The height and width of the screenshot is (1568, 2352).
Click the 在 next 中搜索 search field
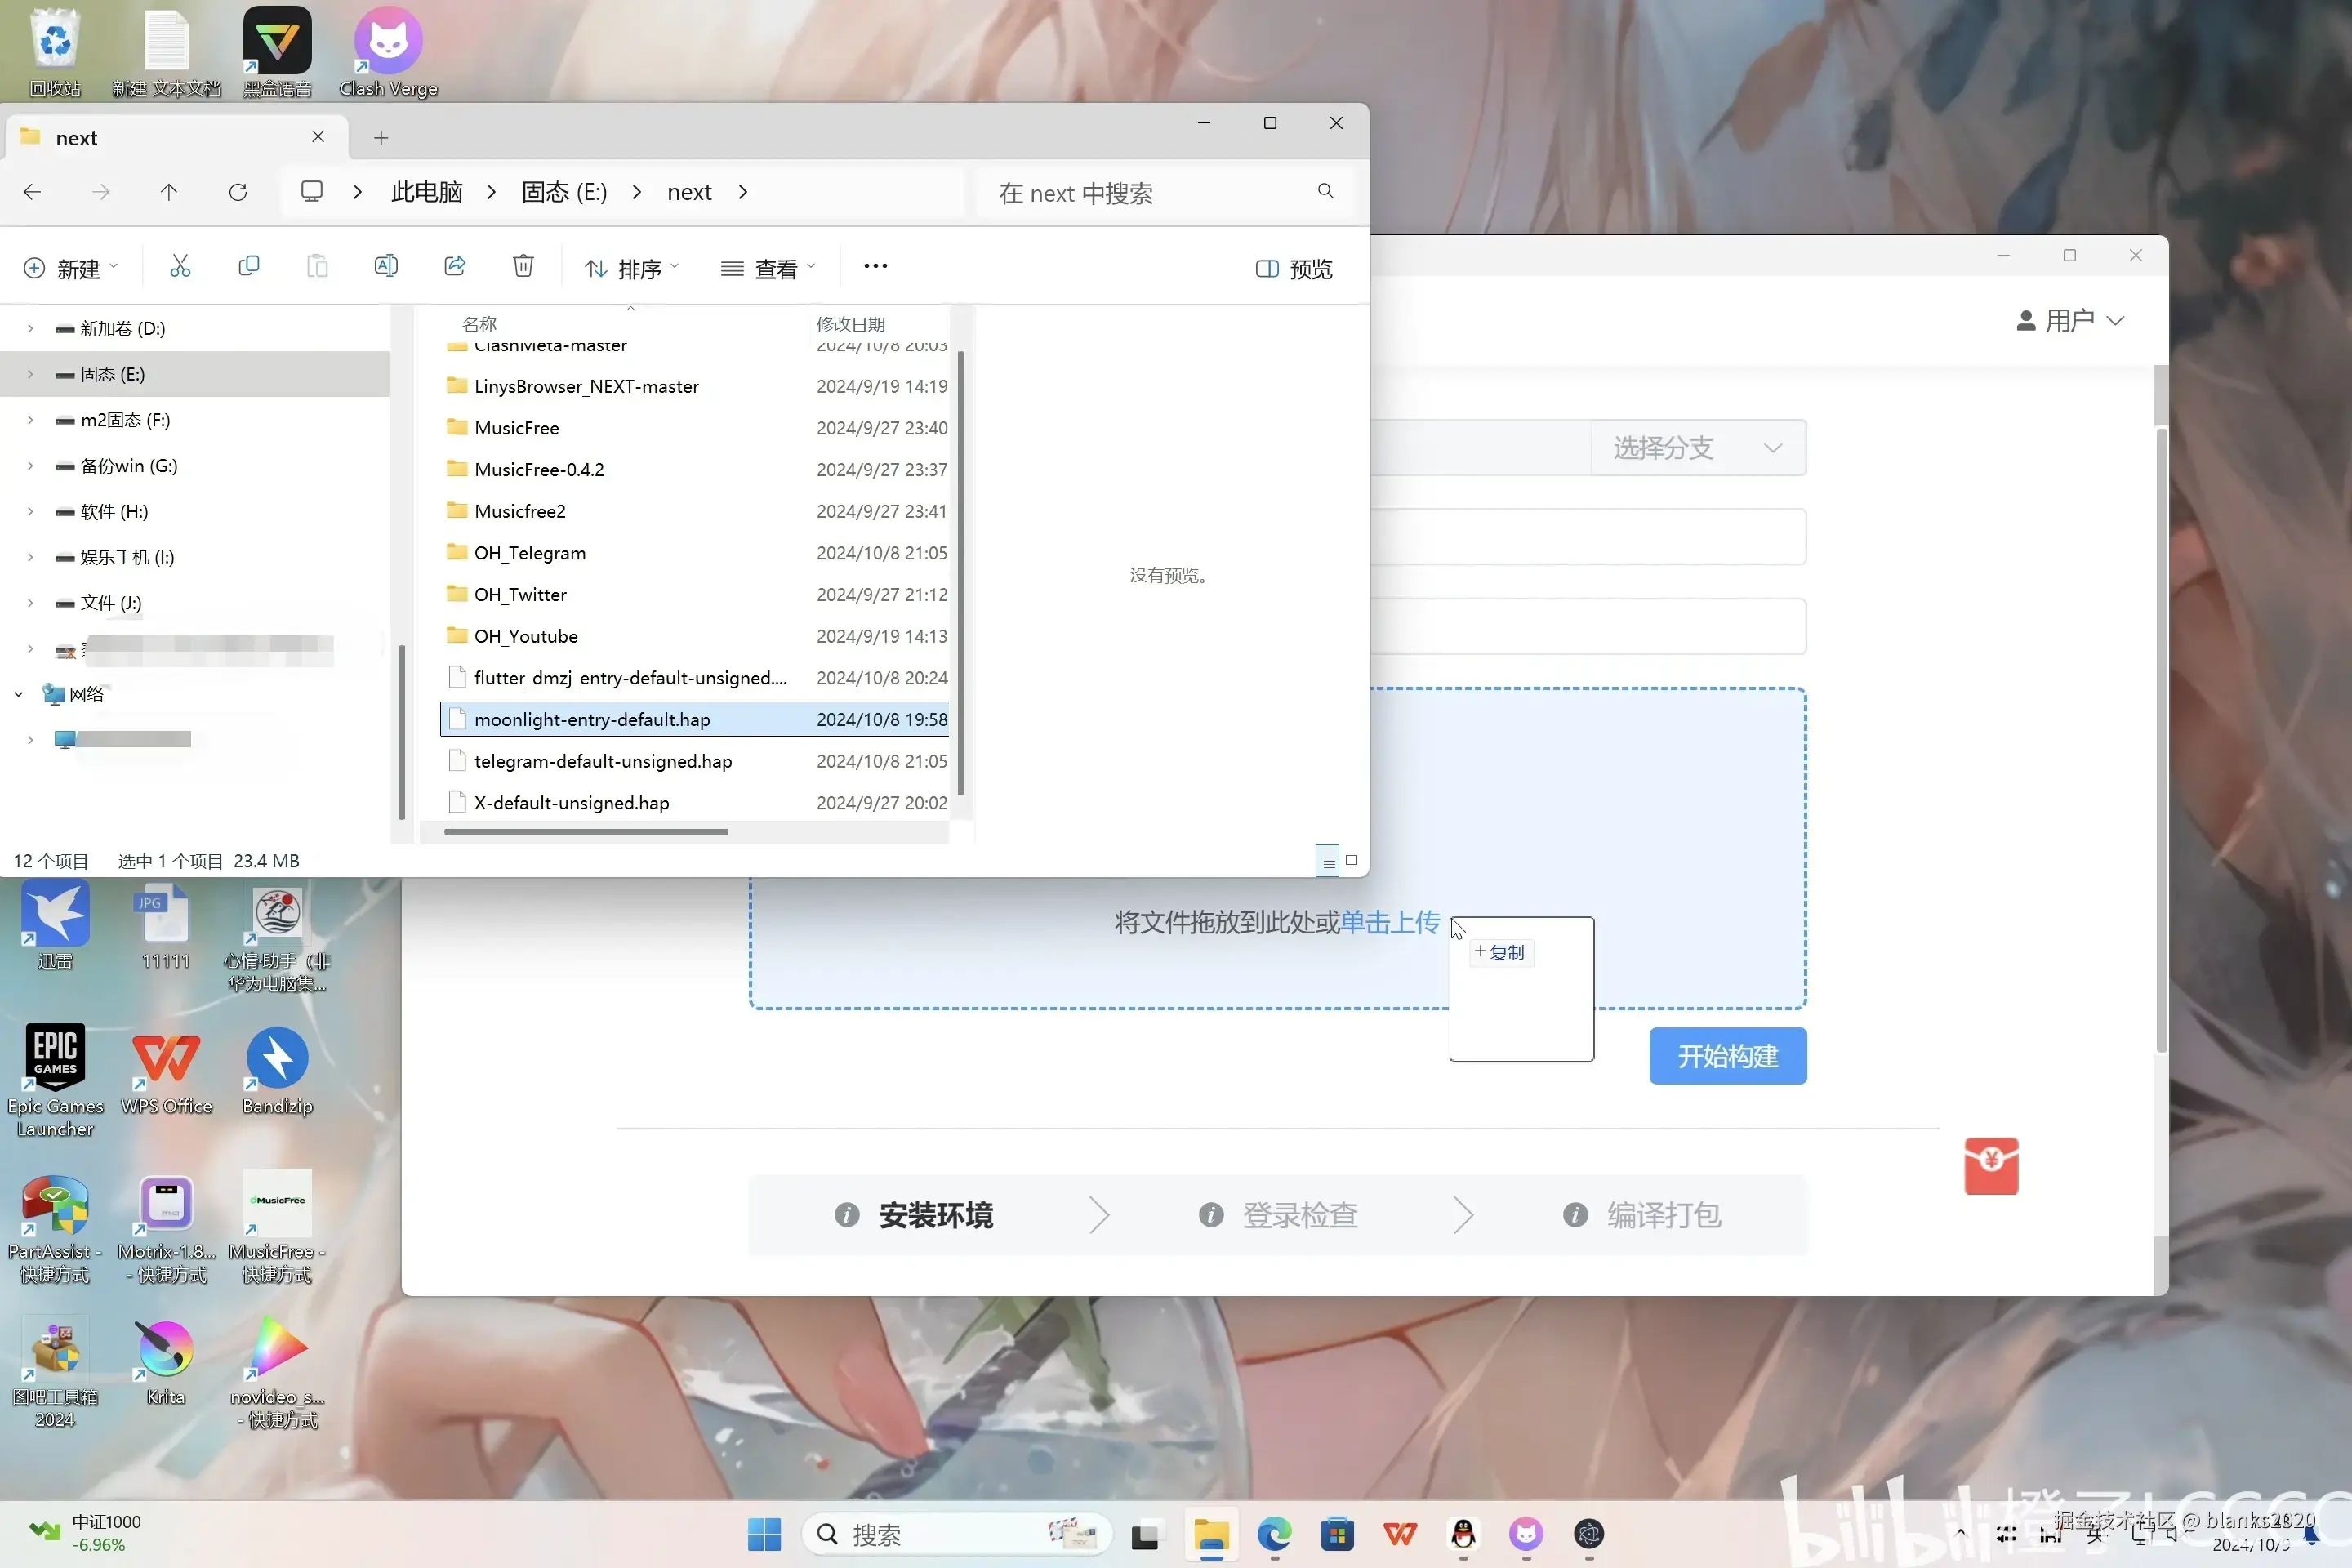(x=1150, y=193)
